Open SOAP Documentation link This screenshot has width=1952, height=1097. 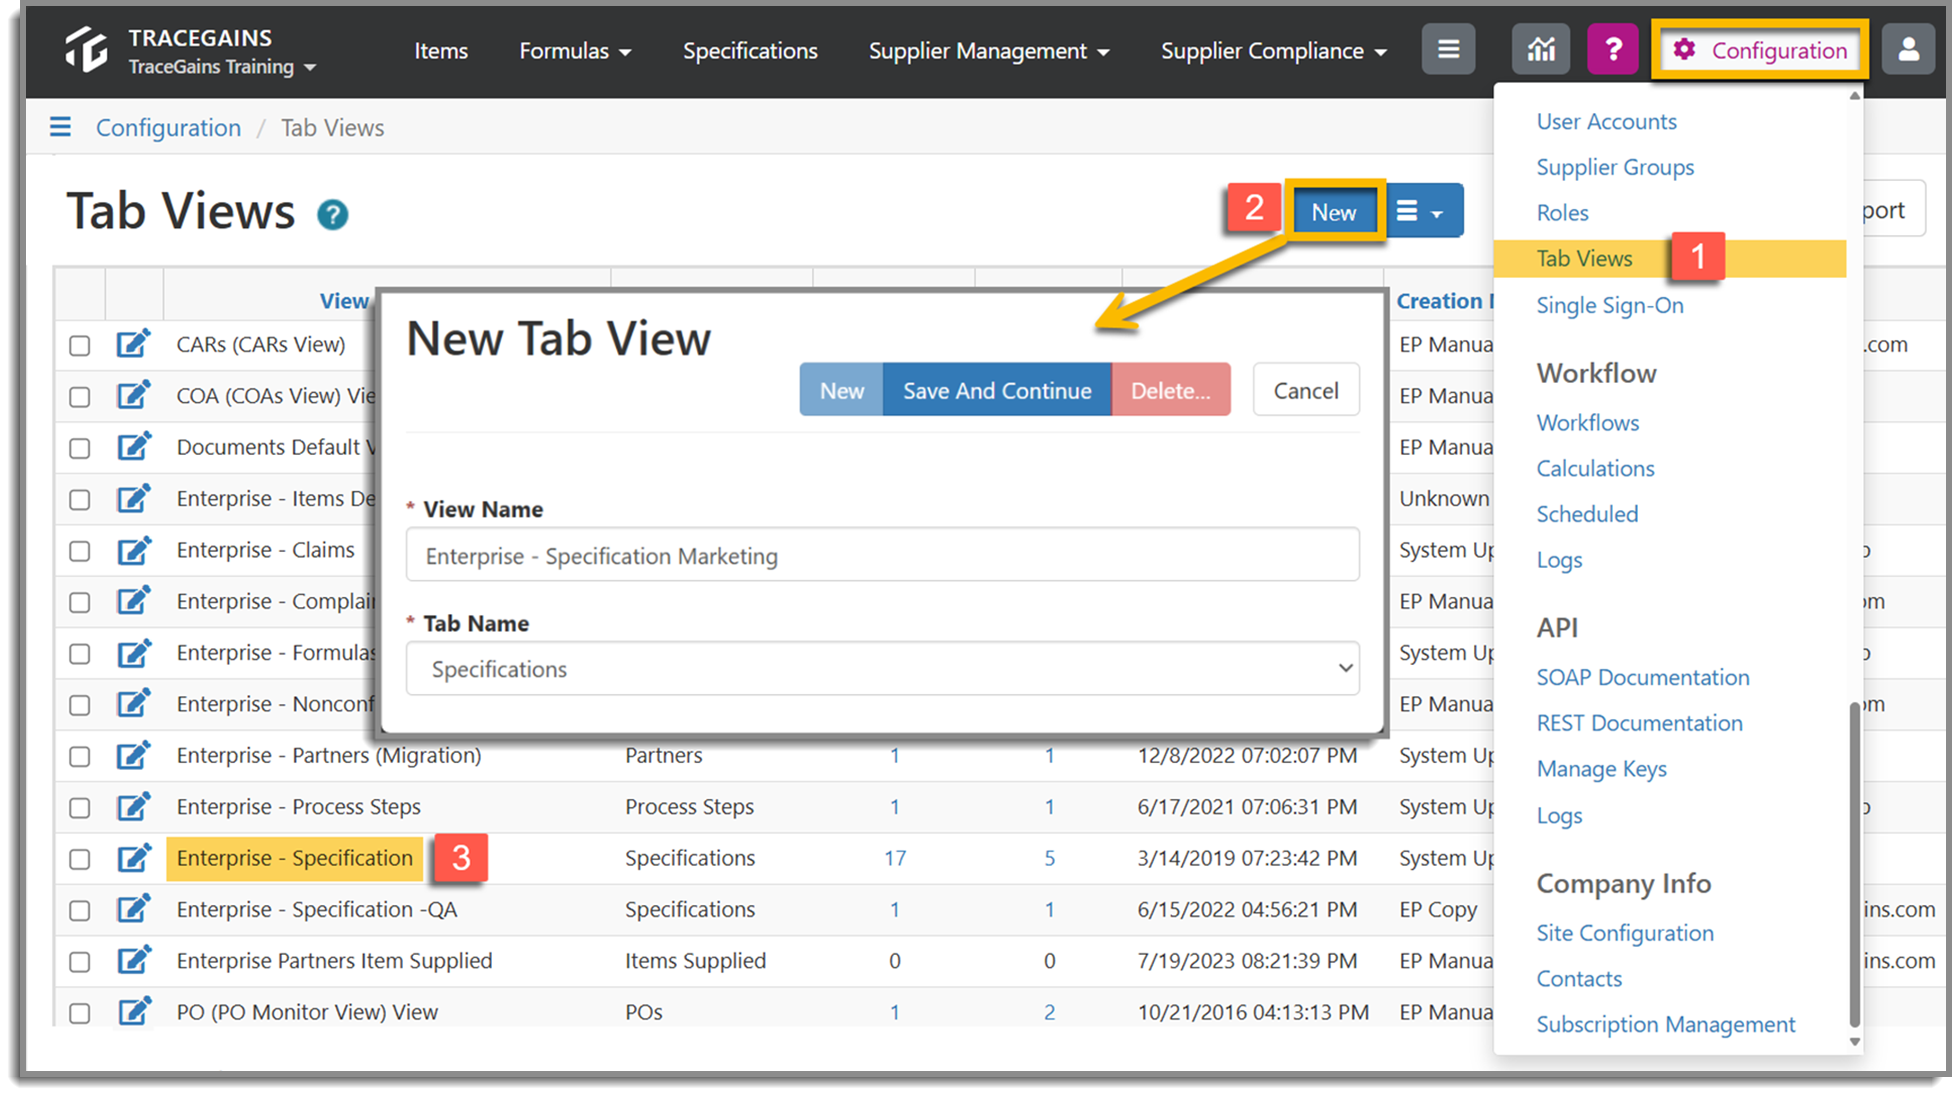click(1643, 677)
